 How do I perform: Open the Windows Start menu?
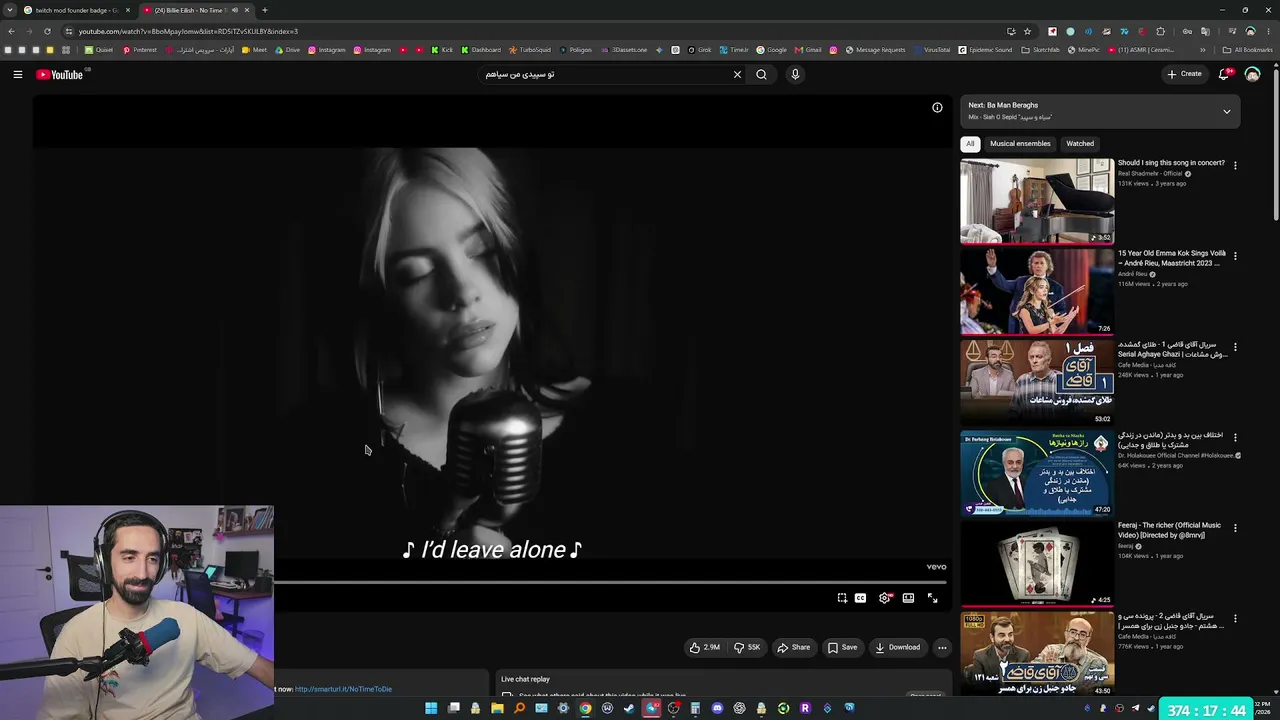(x=431, y=709)
